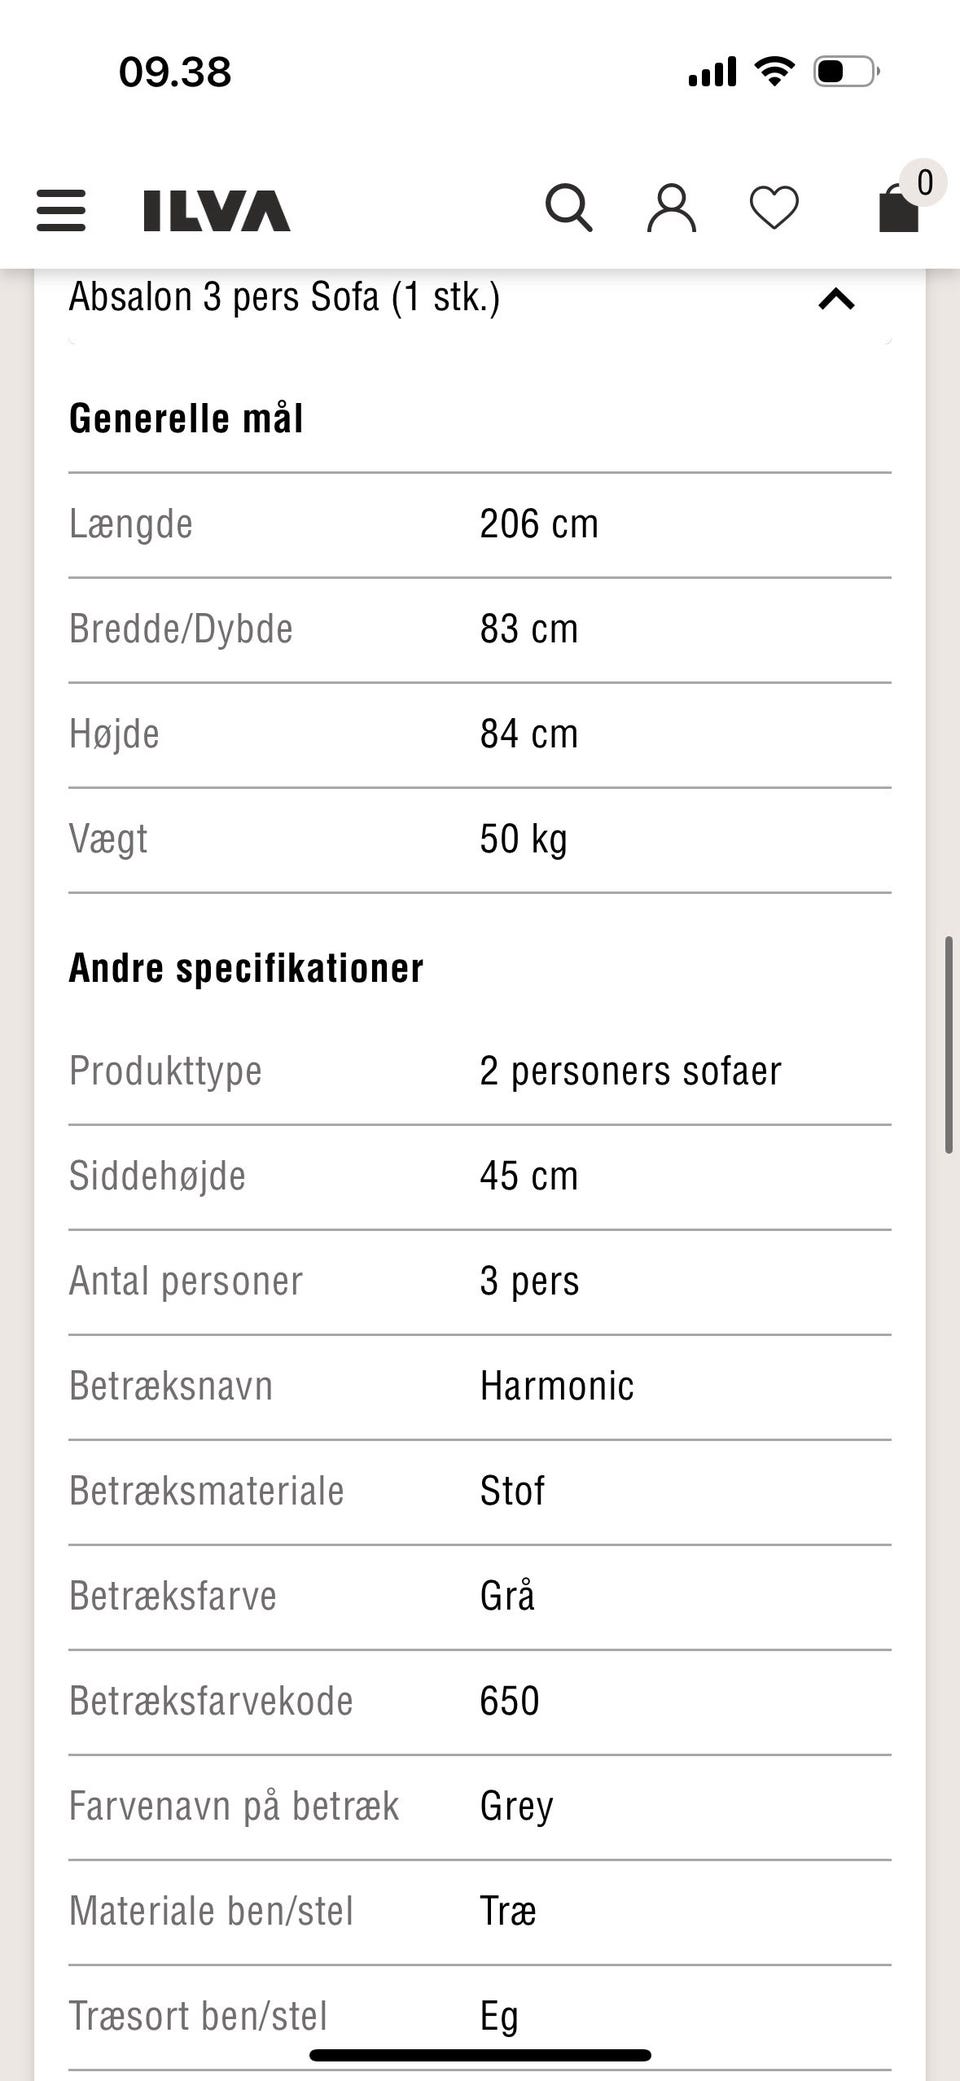The image size is (960, 2081).
Task: Open the shopping bag icon
Action: (897, 210)
